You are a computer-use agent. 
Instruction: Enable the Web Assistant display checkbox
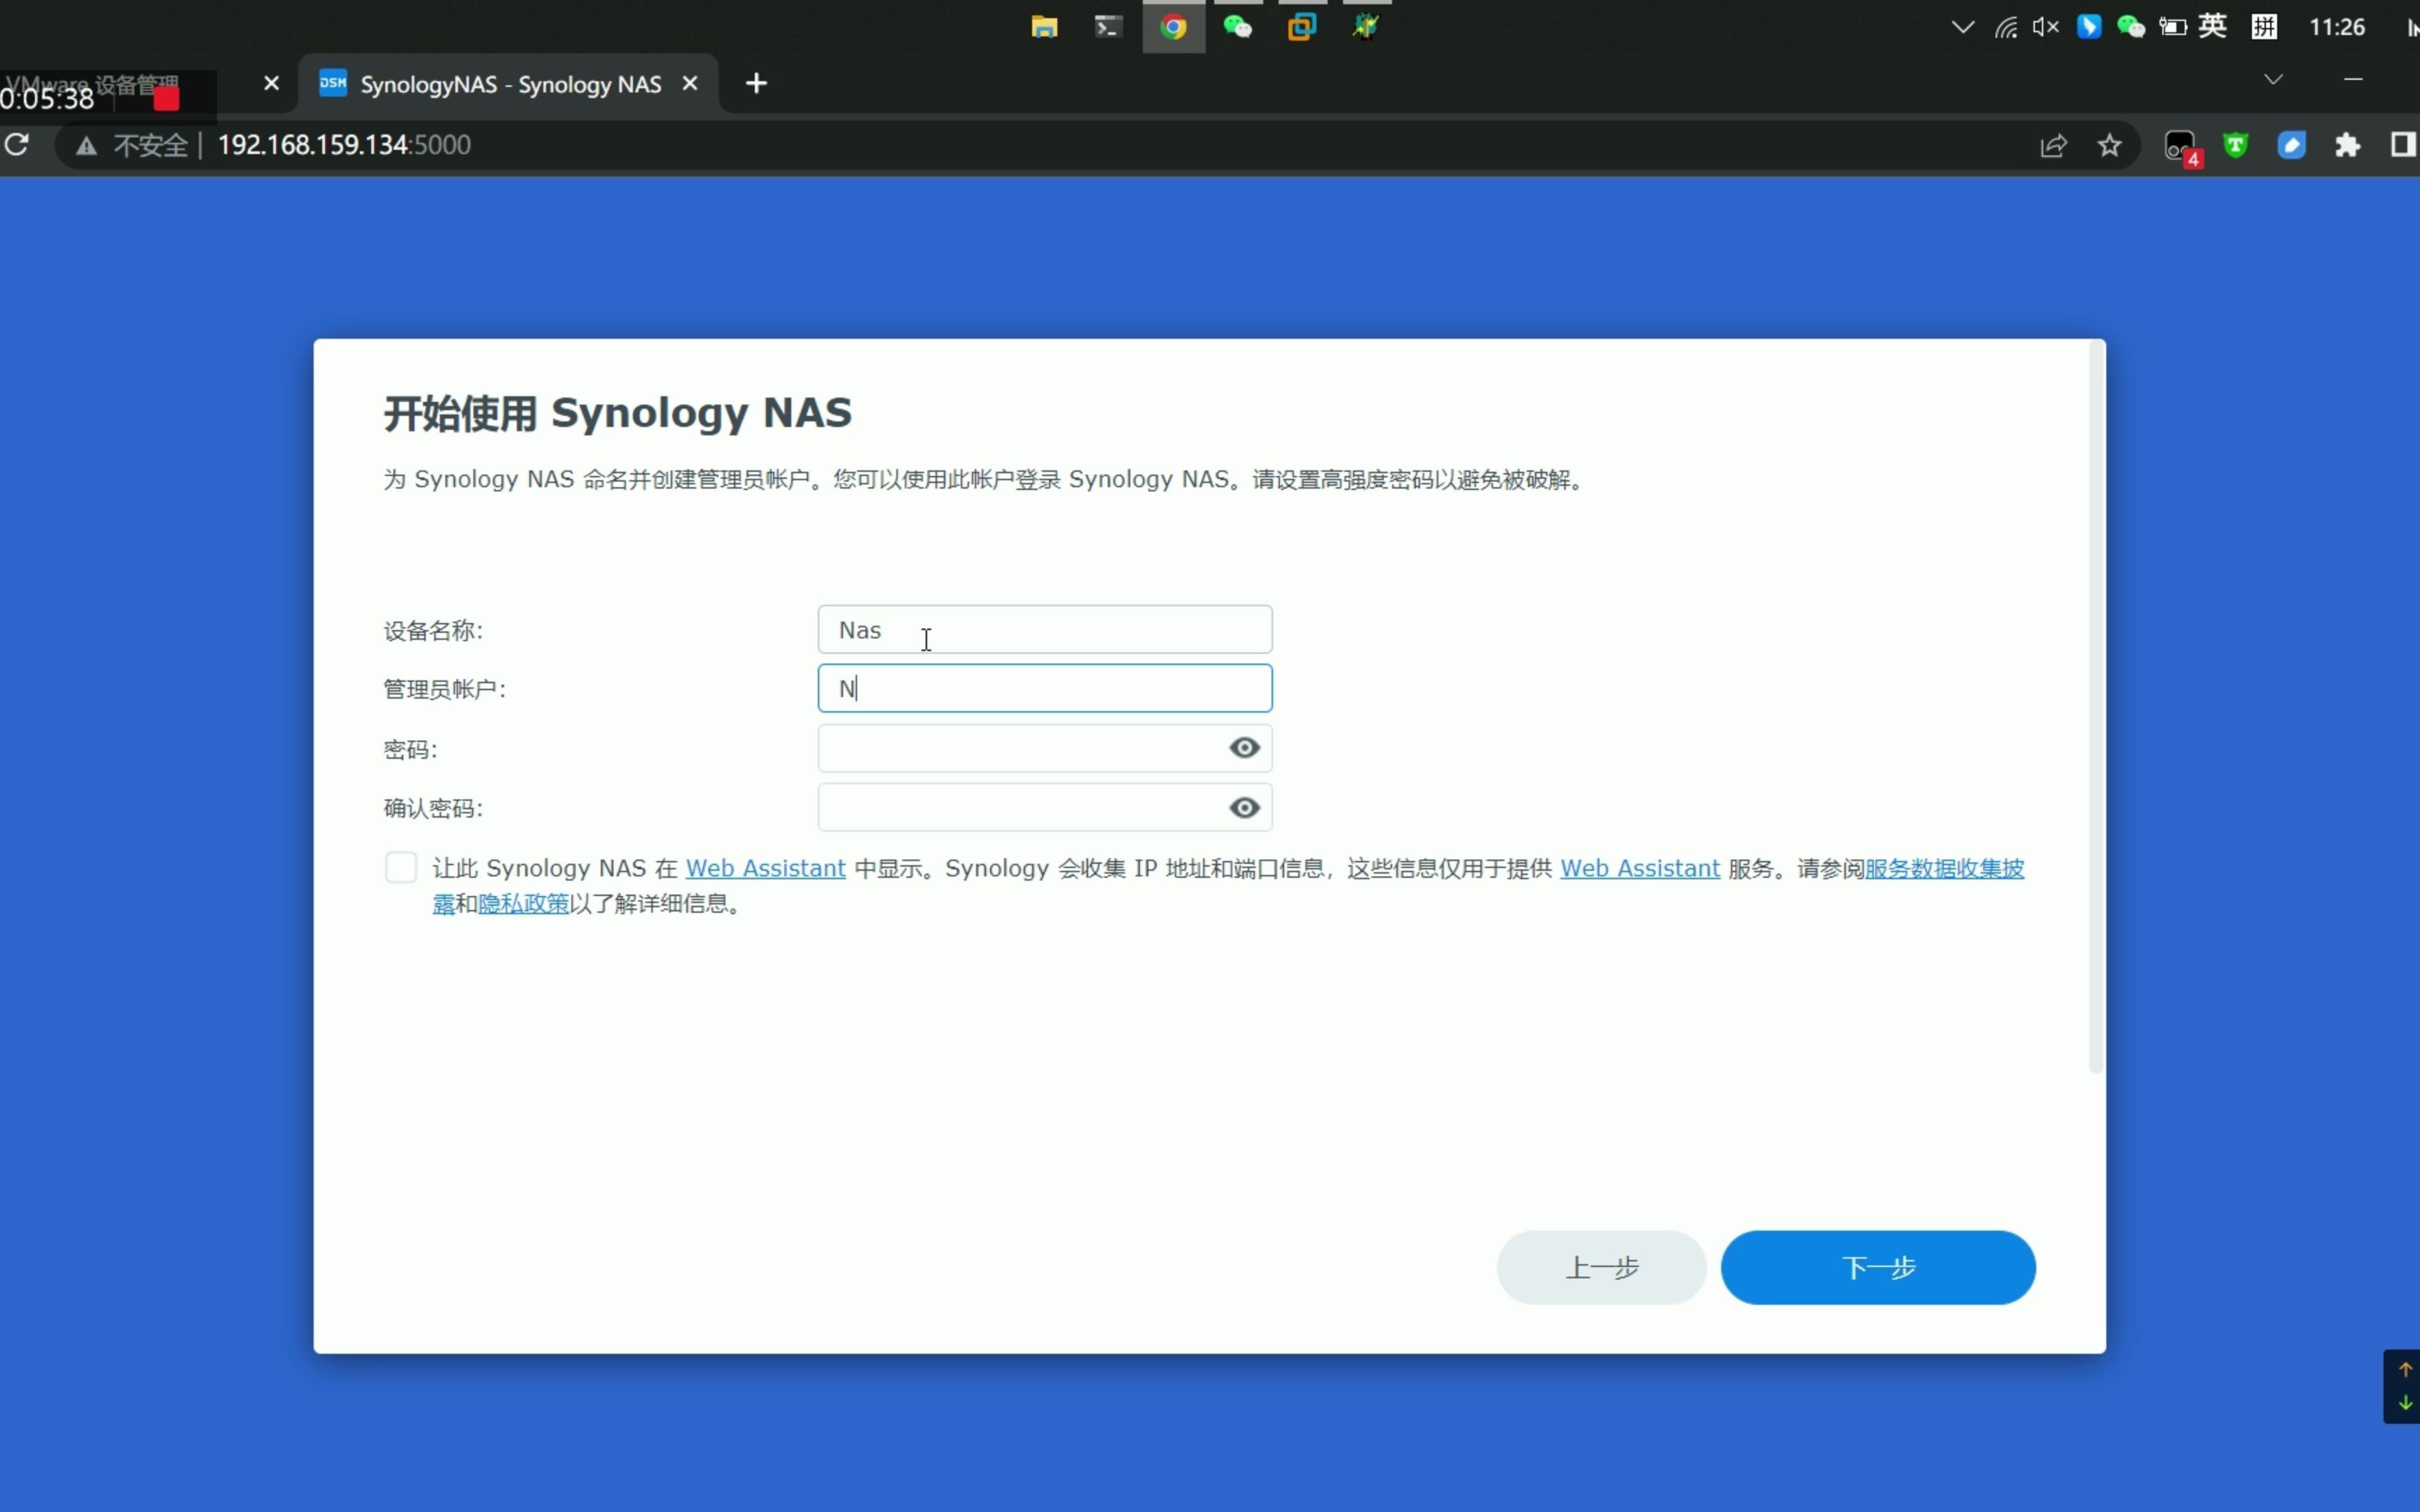(401, 867)
